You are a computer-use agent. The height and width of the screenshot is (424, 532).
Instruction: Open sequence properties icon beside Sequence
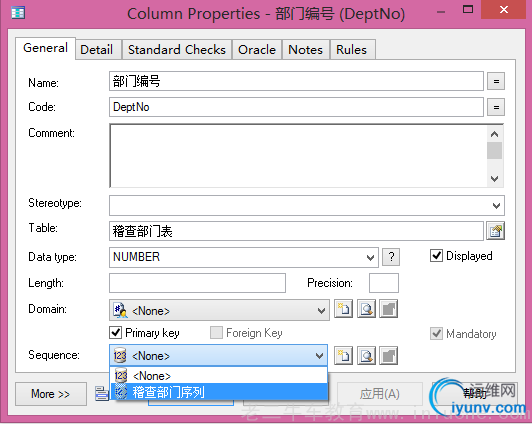click(x=388, y=356)
